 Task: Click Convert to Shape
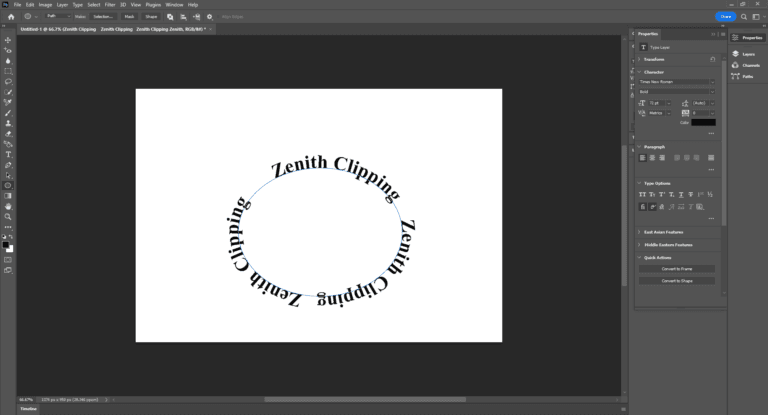coord(676,281)
